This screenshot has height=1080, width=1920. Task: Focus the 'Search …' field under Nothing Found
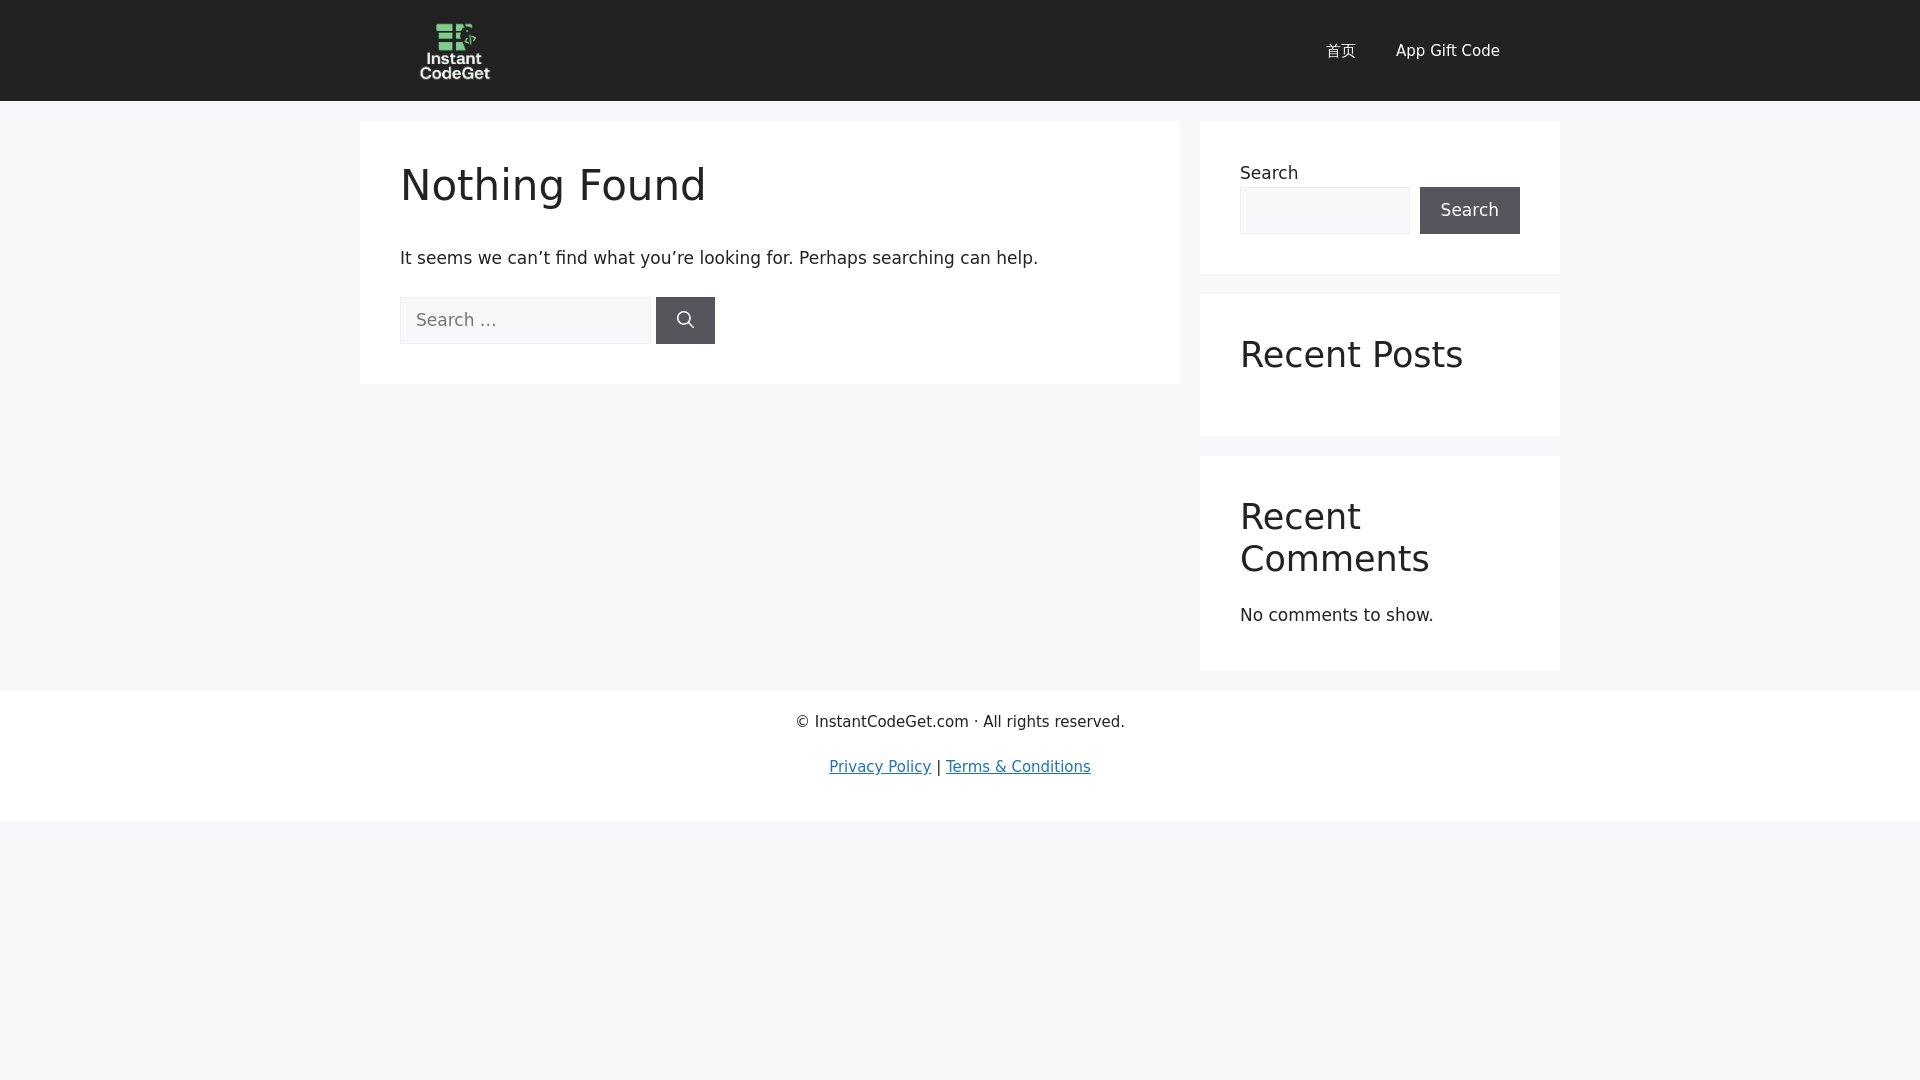(x=525, y=320)
